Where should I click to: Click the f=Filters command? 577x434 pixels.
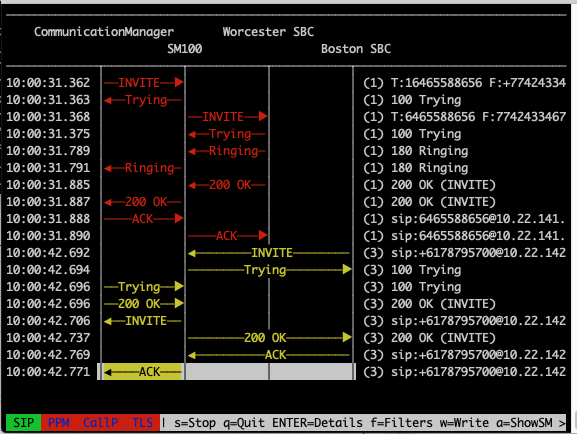[401, 423]
